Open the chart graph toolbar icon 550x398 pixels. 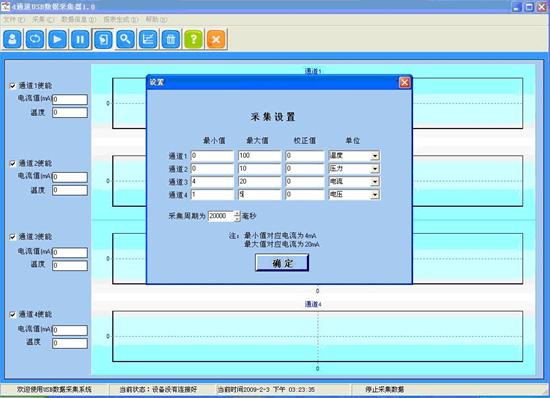148,39
